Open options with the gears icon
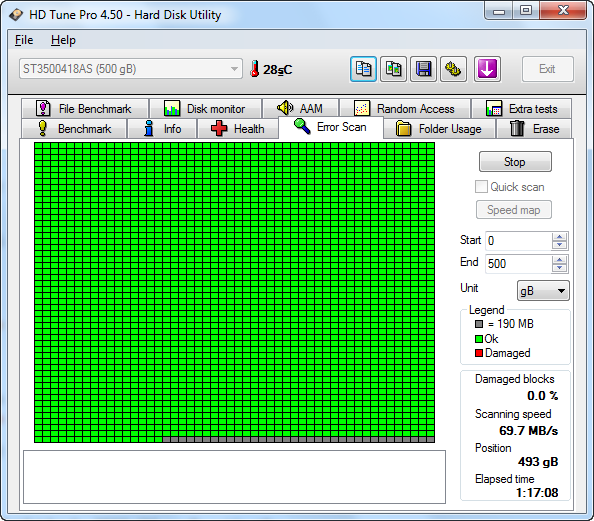The width and height of the screenshot is (594, 521). point(453,69)
